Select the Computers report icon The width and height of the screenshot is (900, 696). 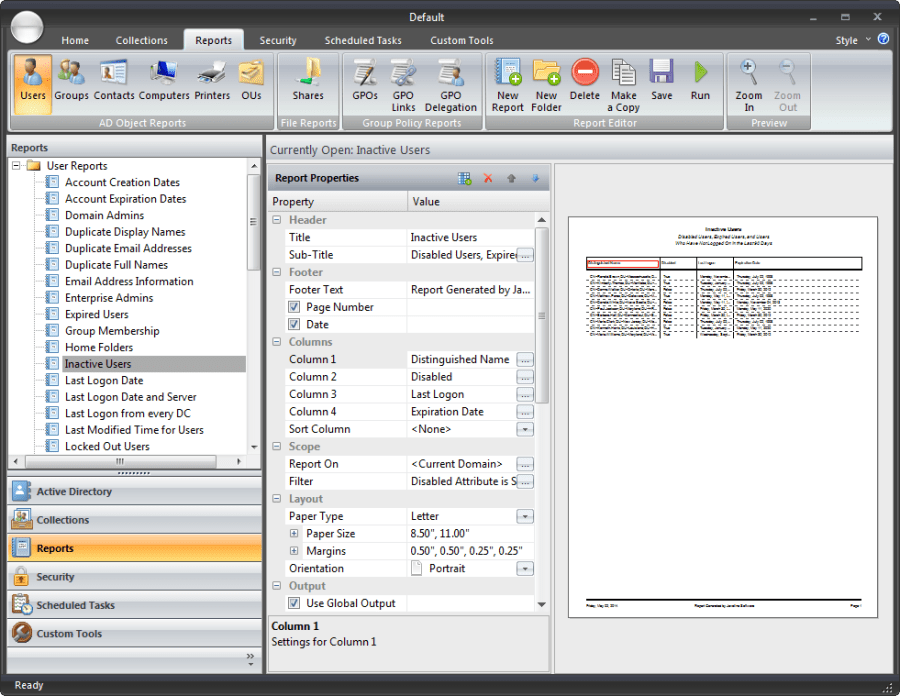click(x=163, y=80)
